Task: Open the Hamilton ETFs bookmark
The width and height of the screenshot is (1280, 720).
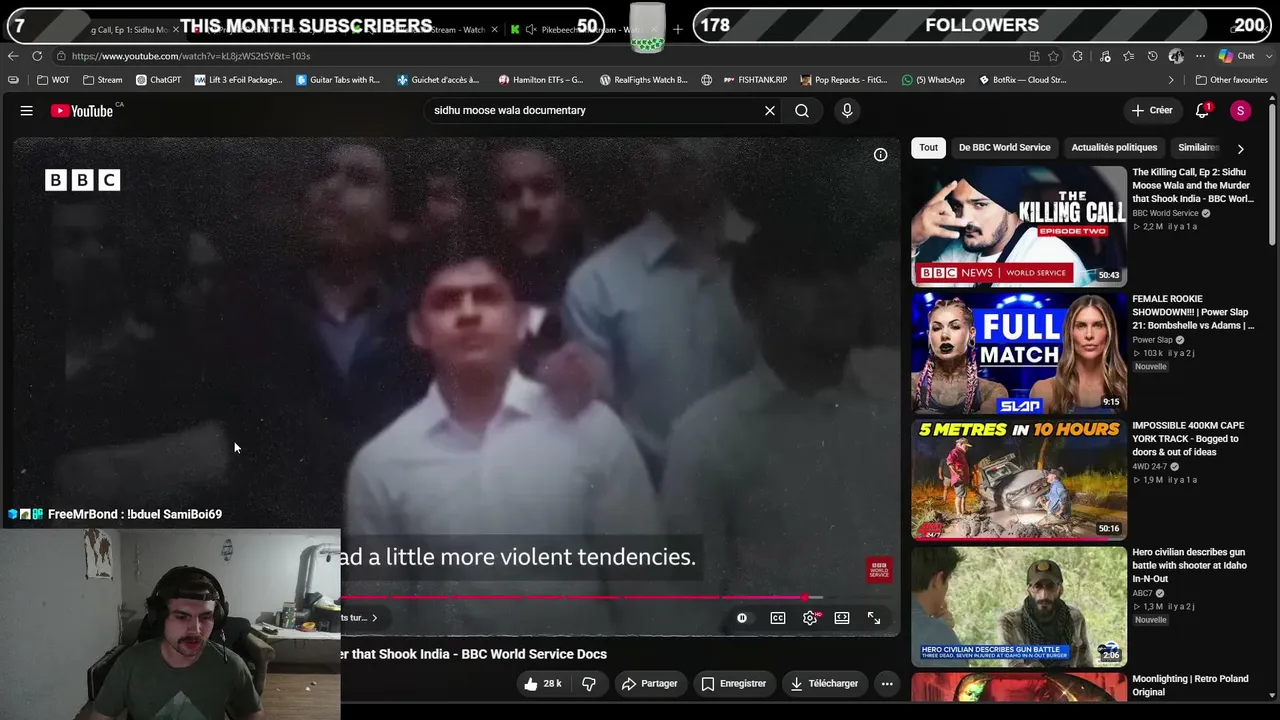Action: tap(541, 80)
